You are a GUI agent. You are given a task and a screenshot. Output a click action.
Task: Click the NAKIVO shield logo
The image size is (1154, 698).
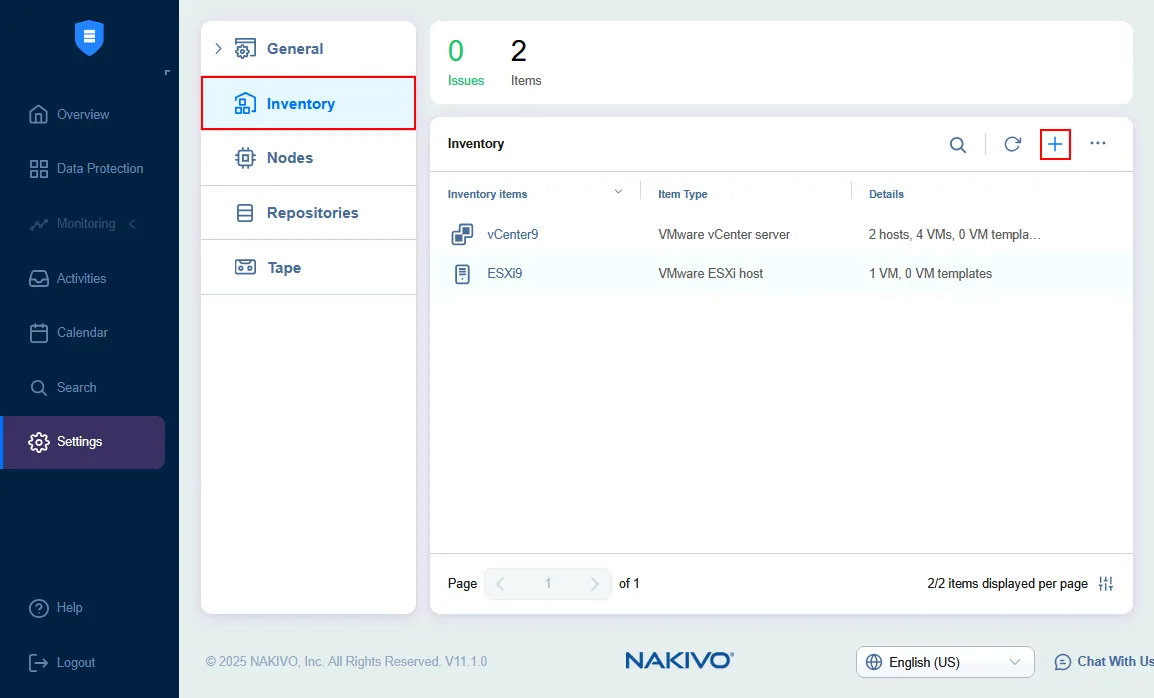click(x=89, y=38)
